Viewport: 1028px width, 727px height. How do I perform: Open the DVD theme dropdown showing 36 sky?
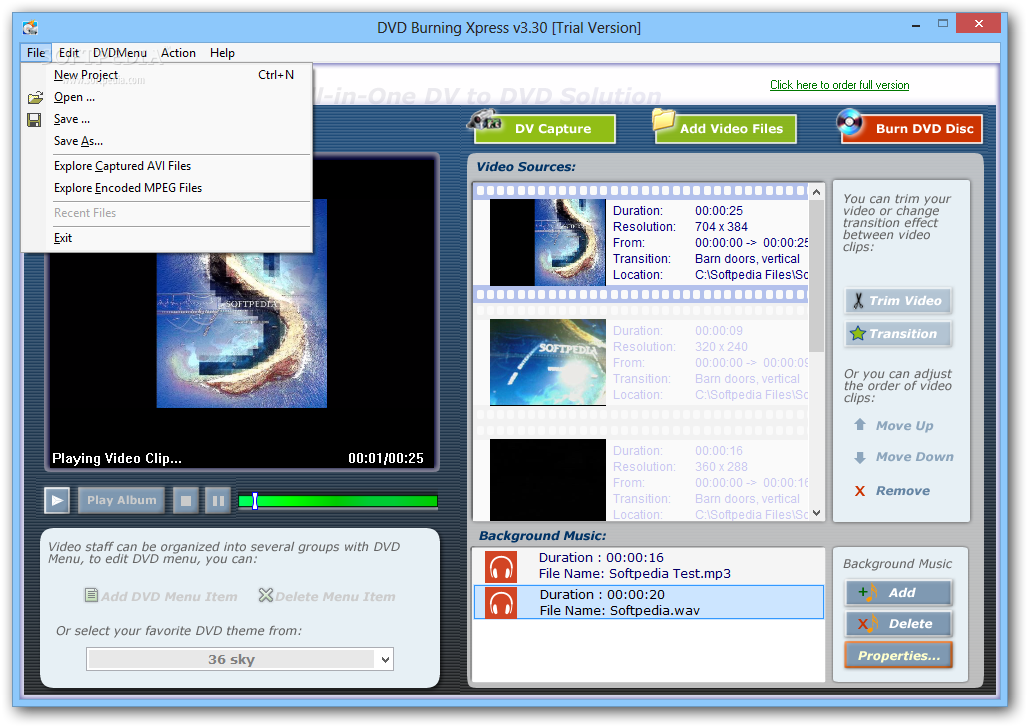click(x=240, y=659)
